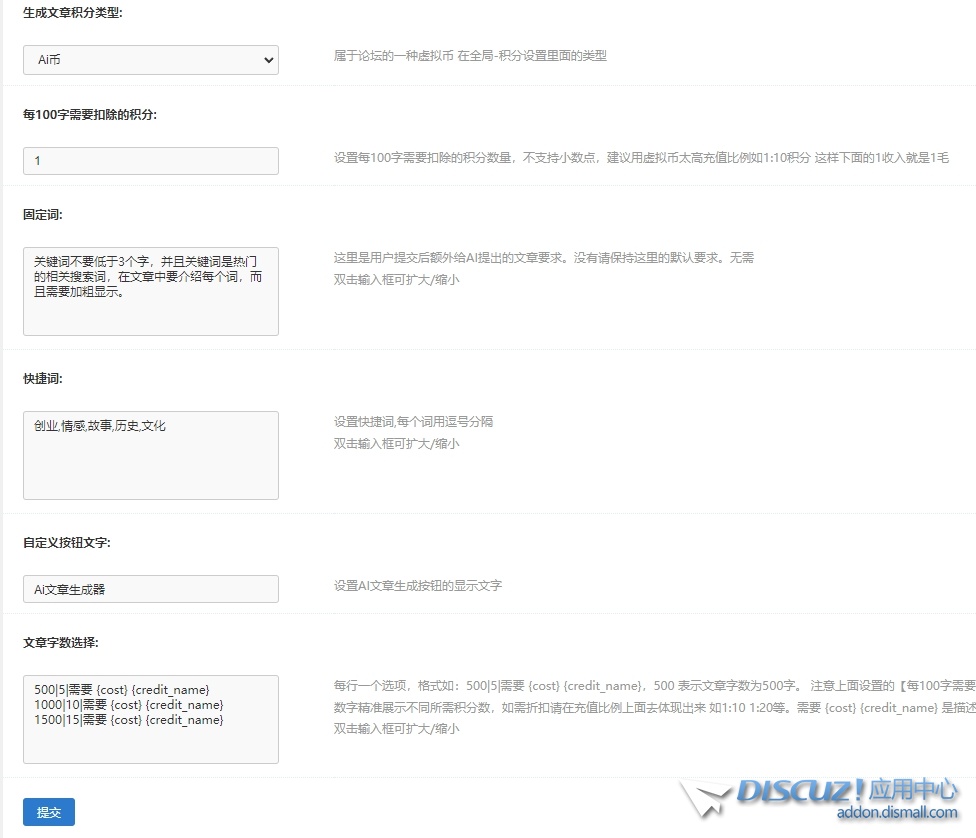The image size is (976, 838).
Task: Click the hint about points deduction amount
Action: tap(640, 157)
